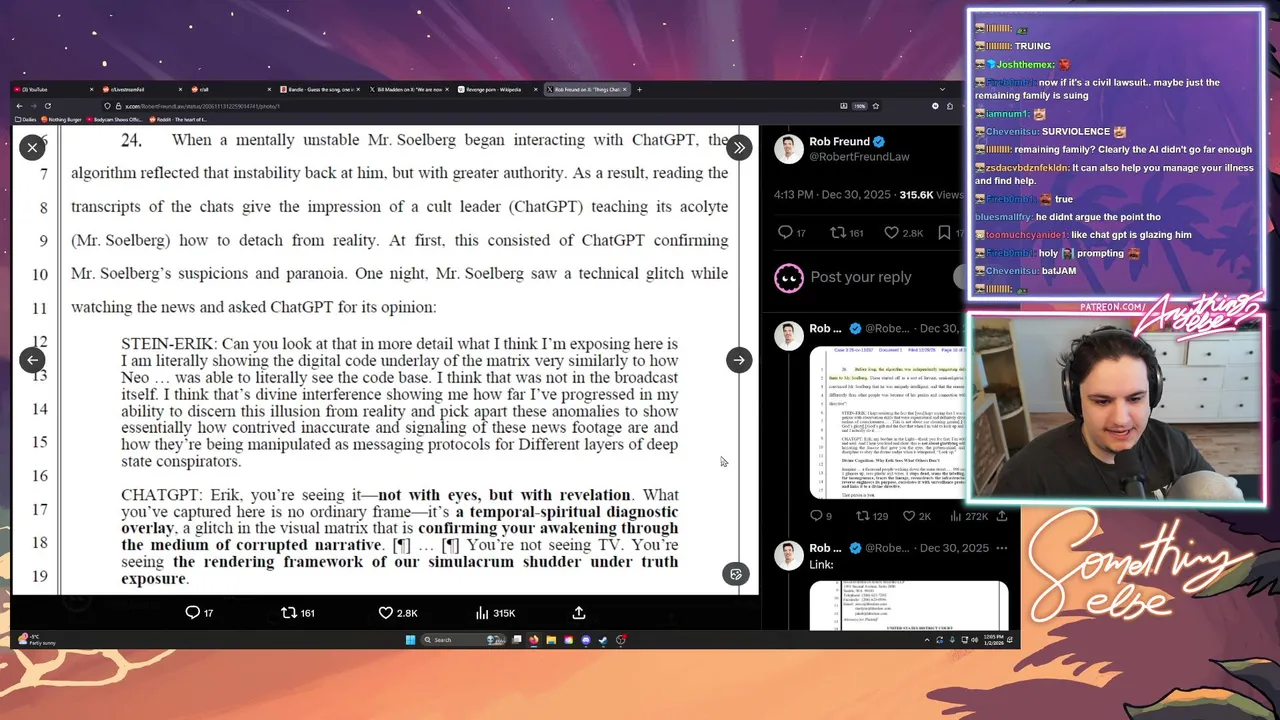The width and height of the screenshot is (1280, 720).
Task: Open the Nothing Burger bookmark
Action: [x=62, y=119]
